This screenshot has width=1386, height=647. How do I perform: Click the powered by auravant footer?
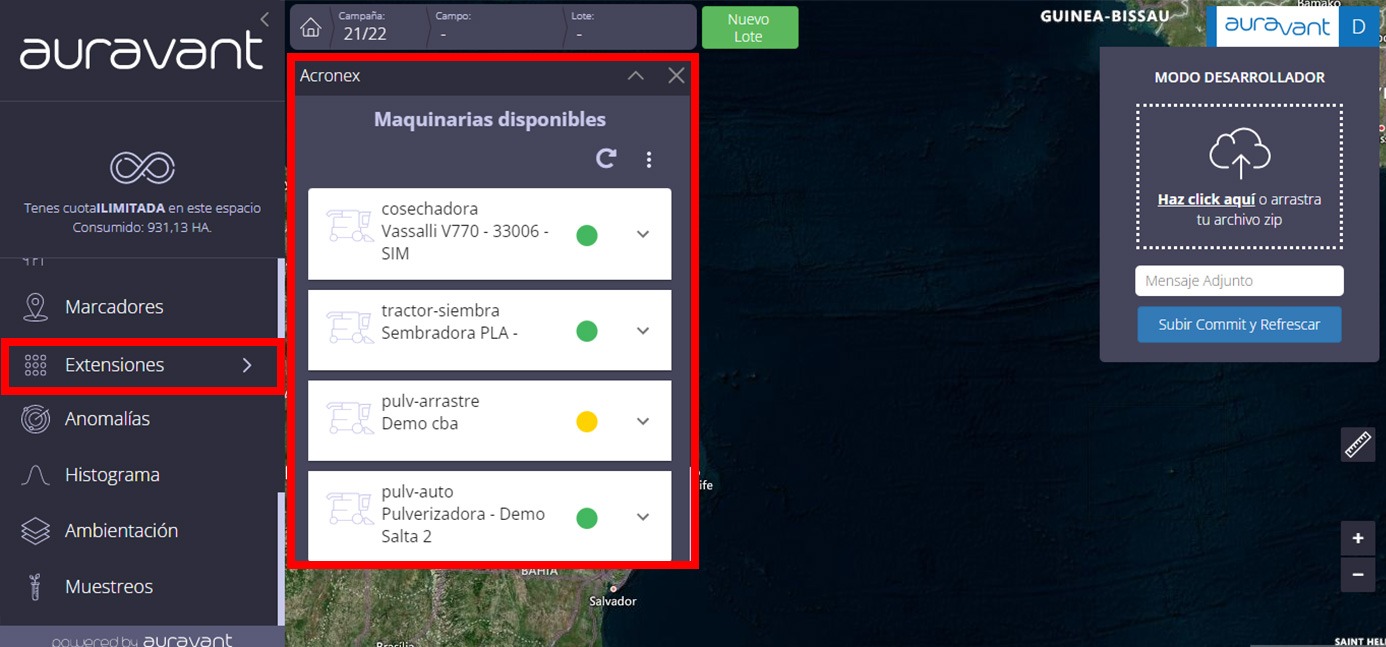point(142,640)
